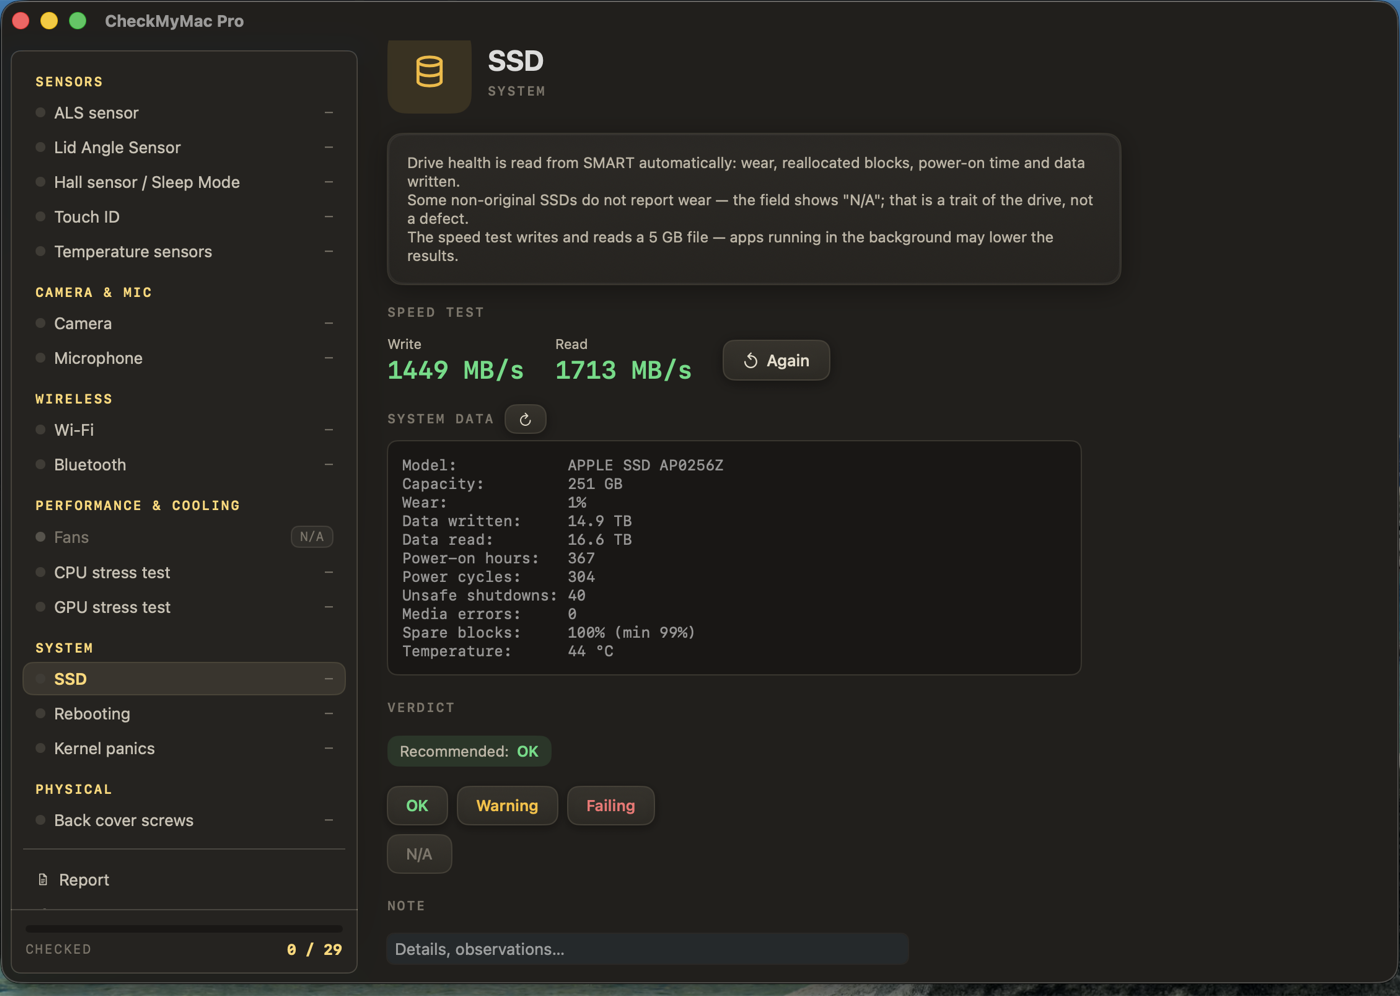The image size is (1400, 996).
Task: Mark verdict as N/A
Action: [419, 854]
